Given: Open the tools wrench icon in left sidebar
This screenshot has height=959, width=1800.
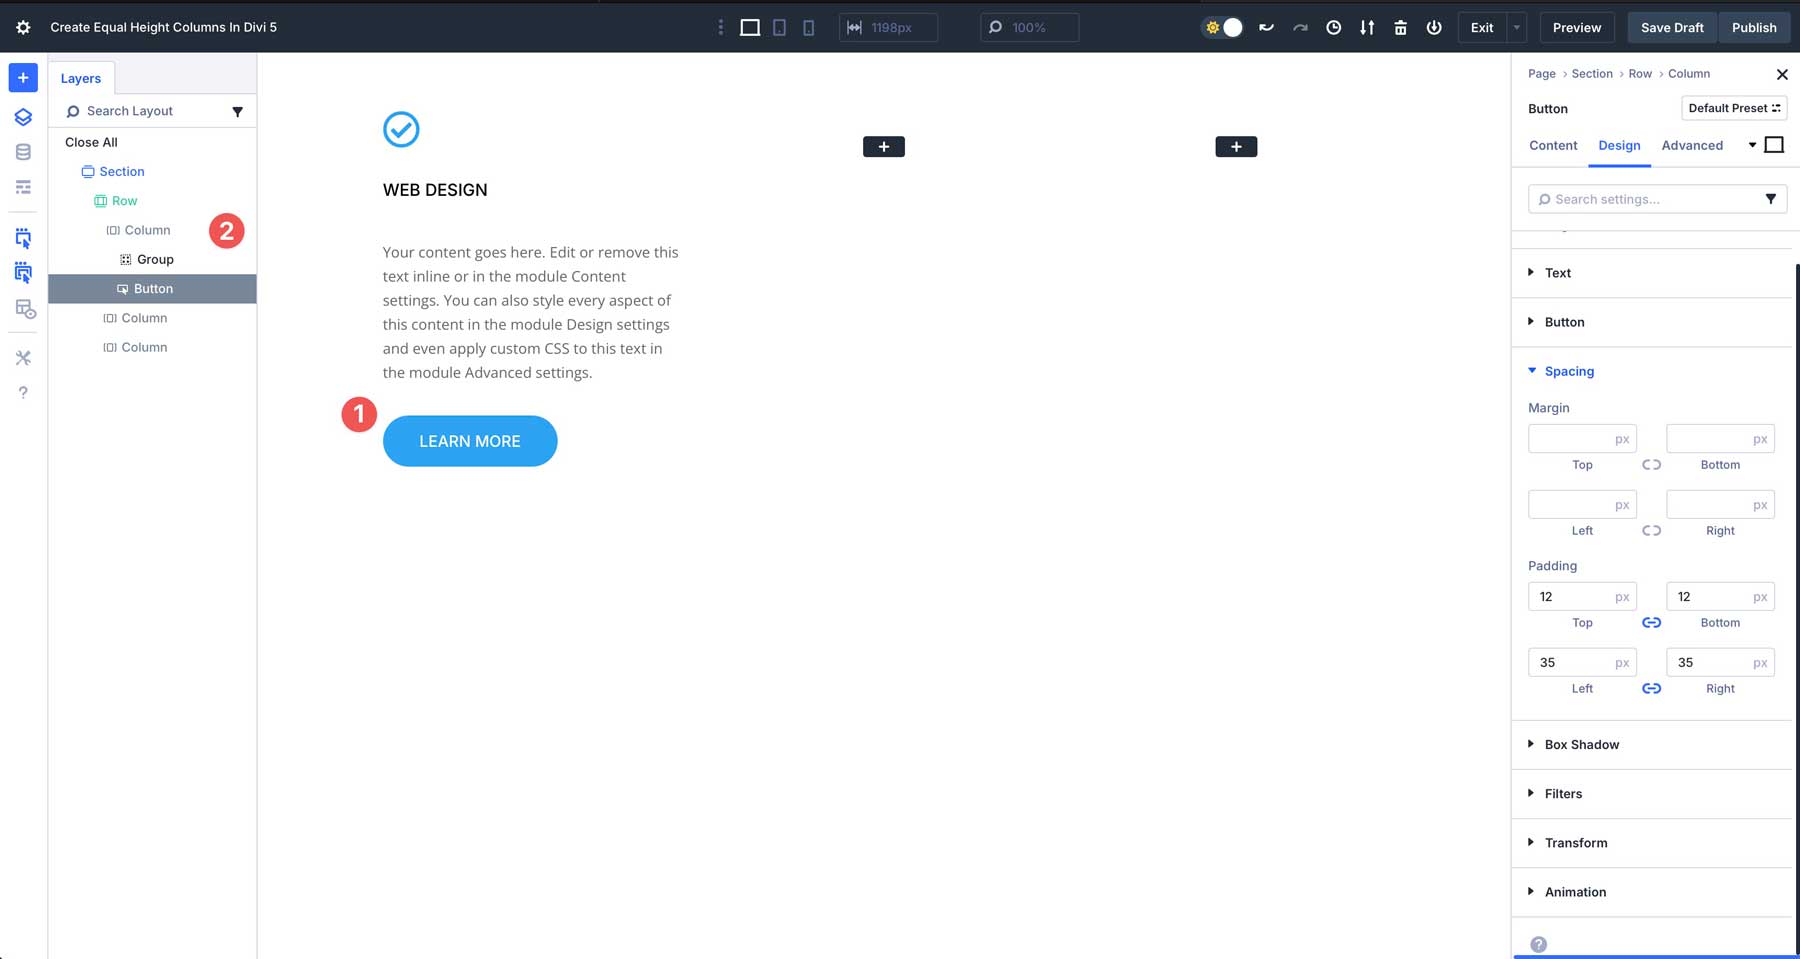Looking at the screenshot, I should (23, 358).
